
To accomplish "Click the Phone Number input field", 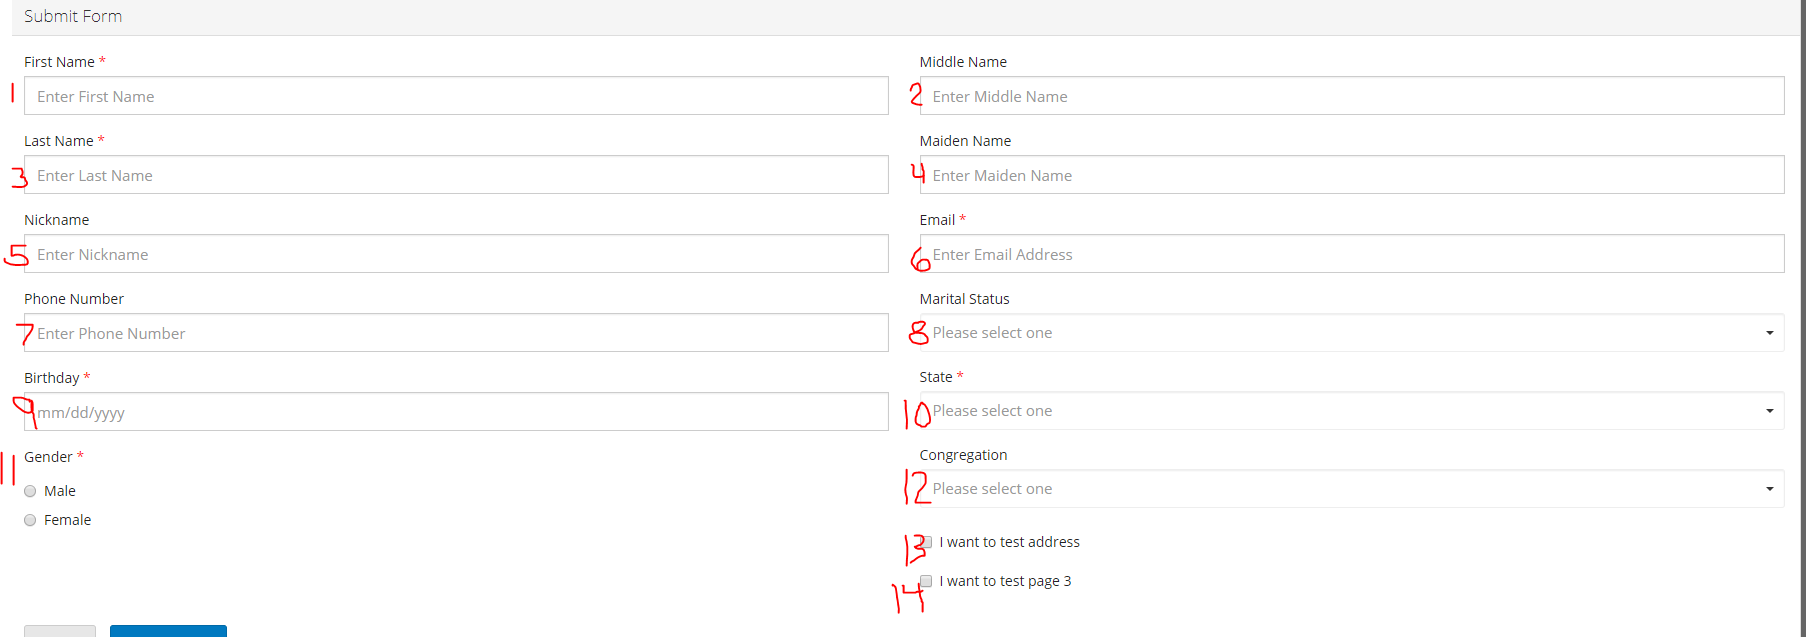I will 455,332.
